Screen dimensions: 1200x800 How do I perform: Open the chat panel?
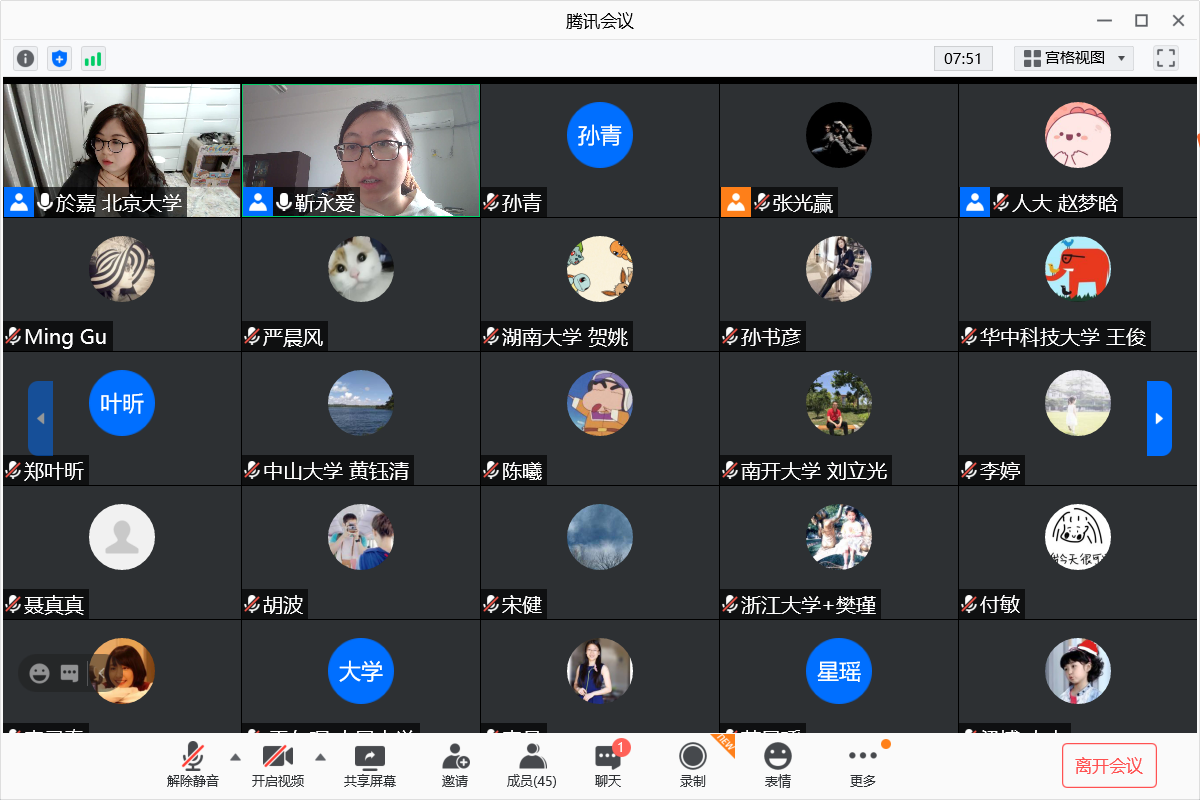pyautogui.click(x=608, y=765)
